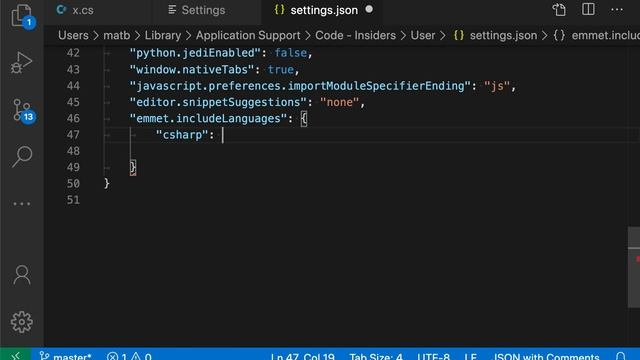Close unsaved settings.json tab via dot
This screenshot has width=640, height=360.
tap(369, 9)
